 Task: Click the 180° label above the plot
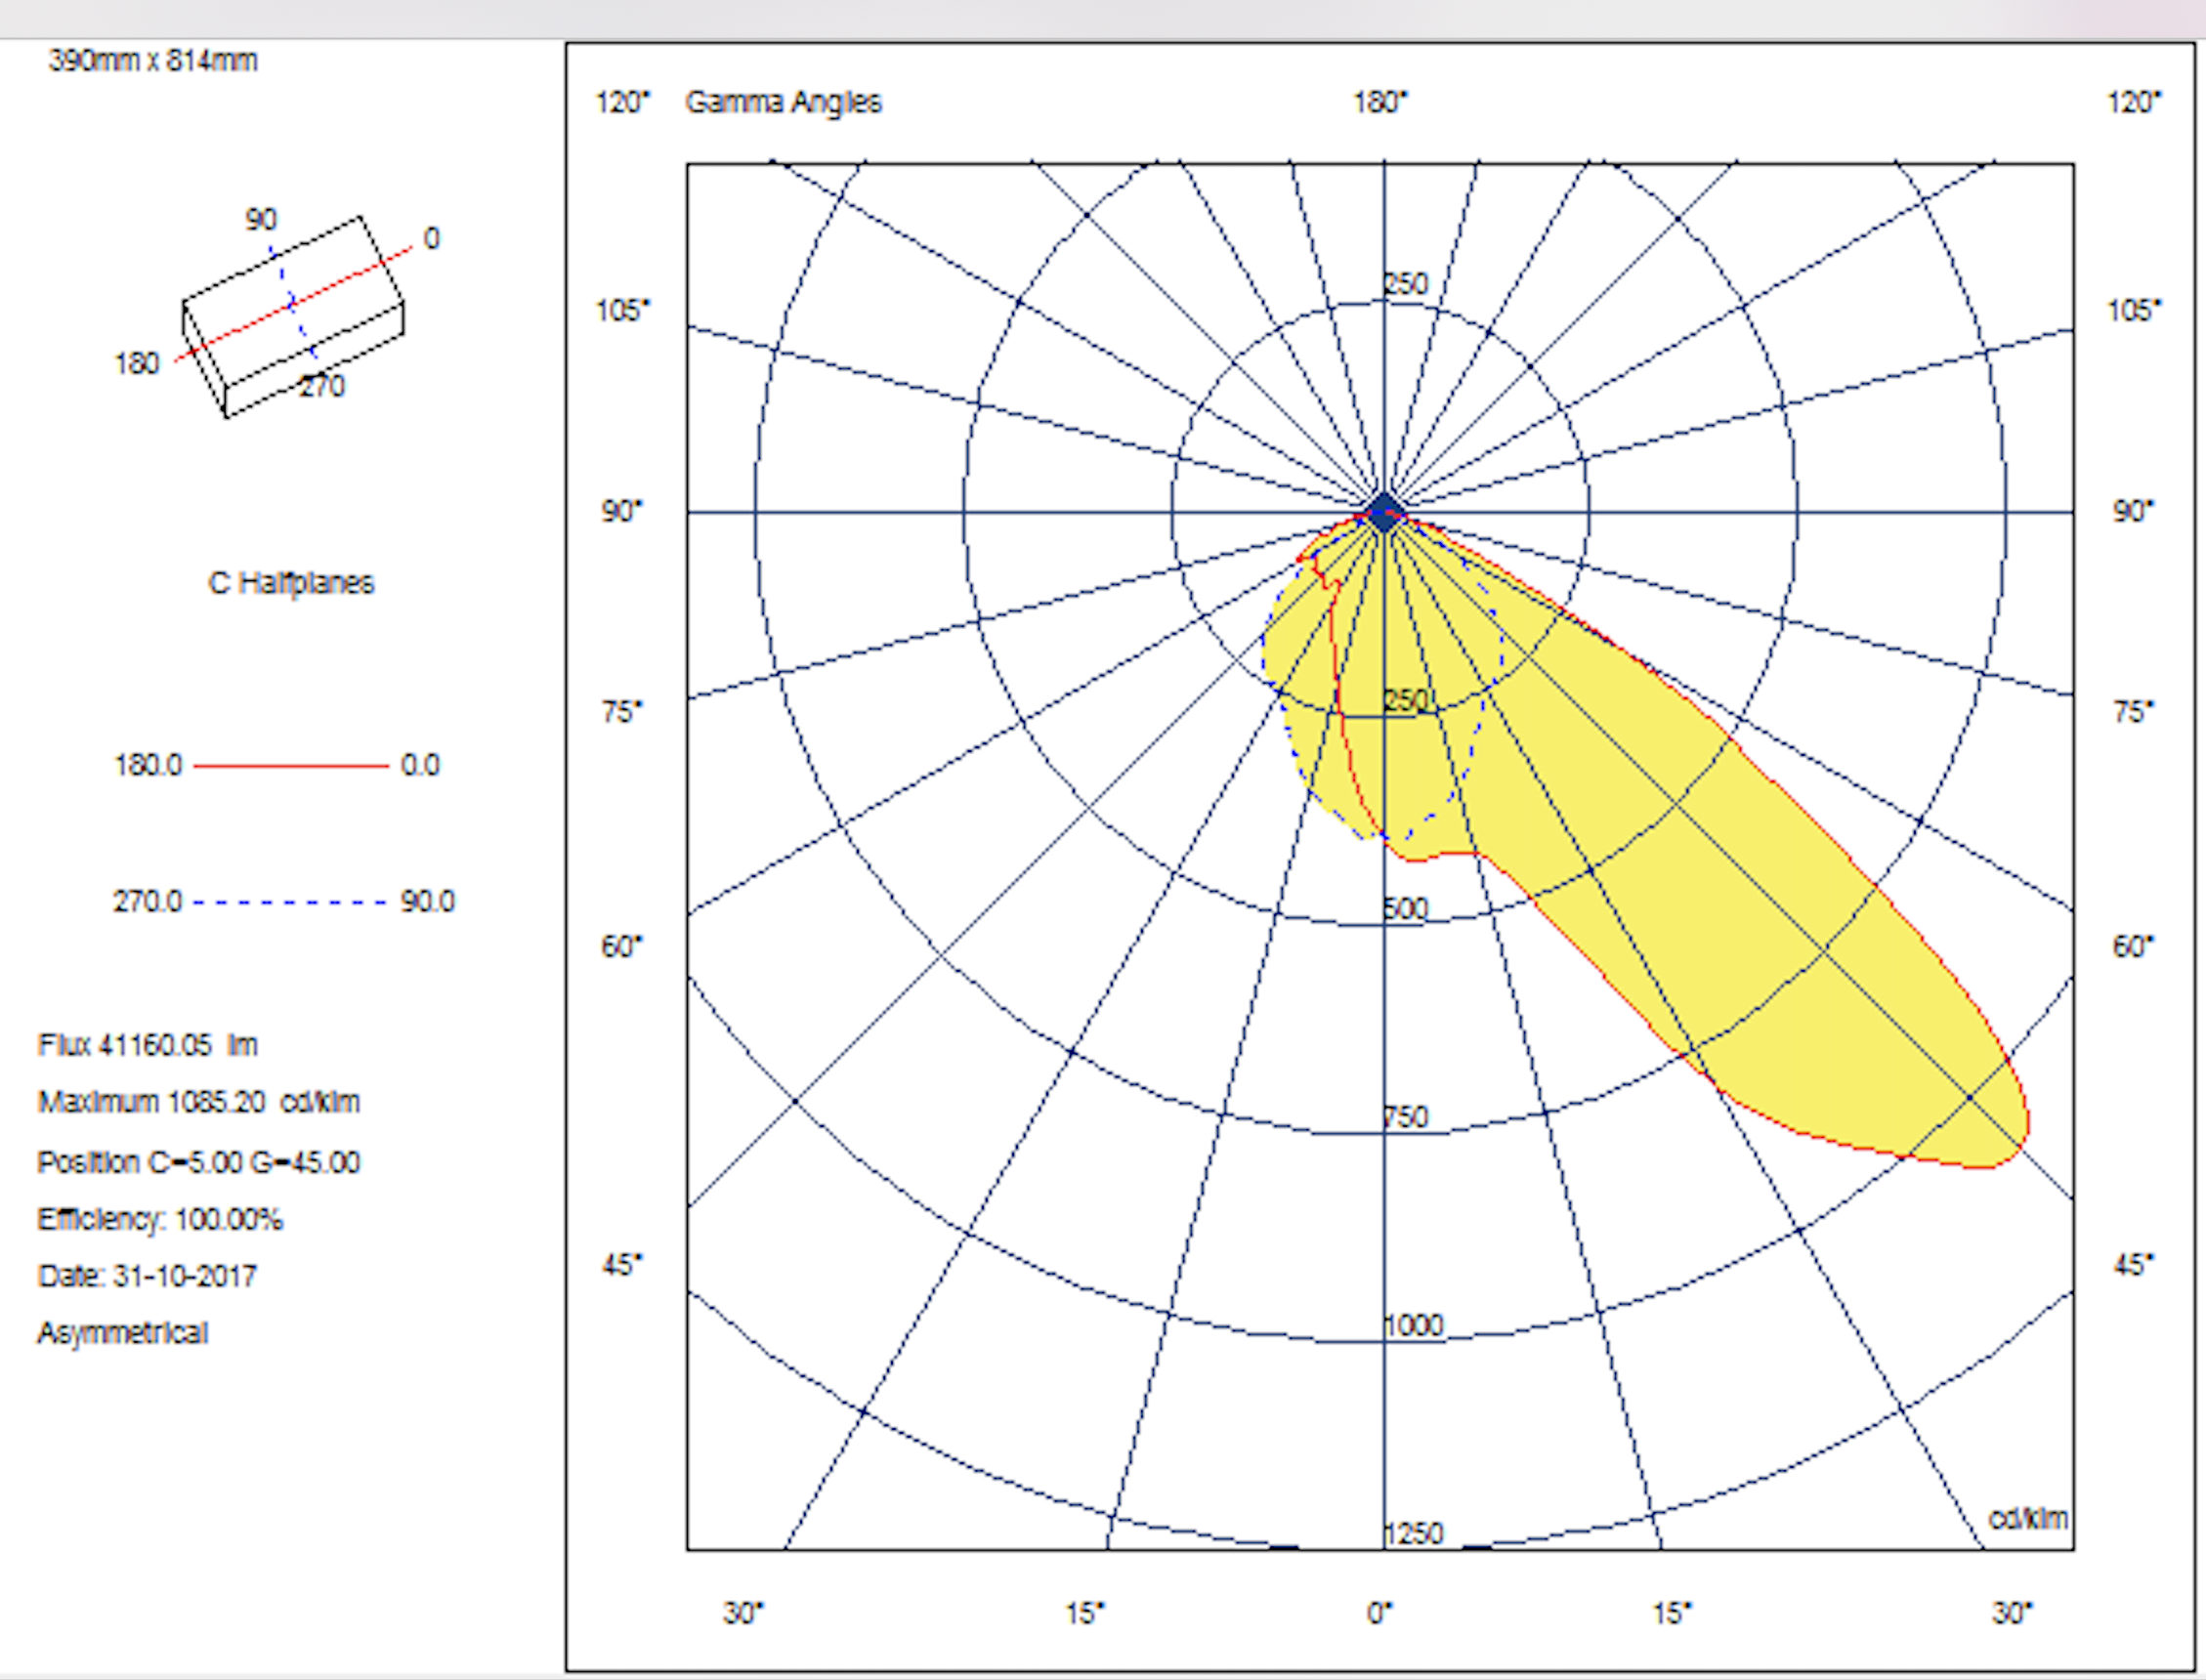pyautogui.click(x=1380, y=103)
